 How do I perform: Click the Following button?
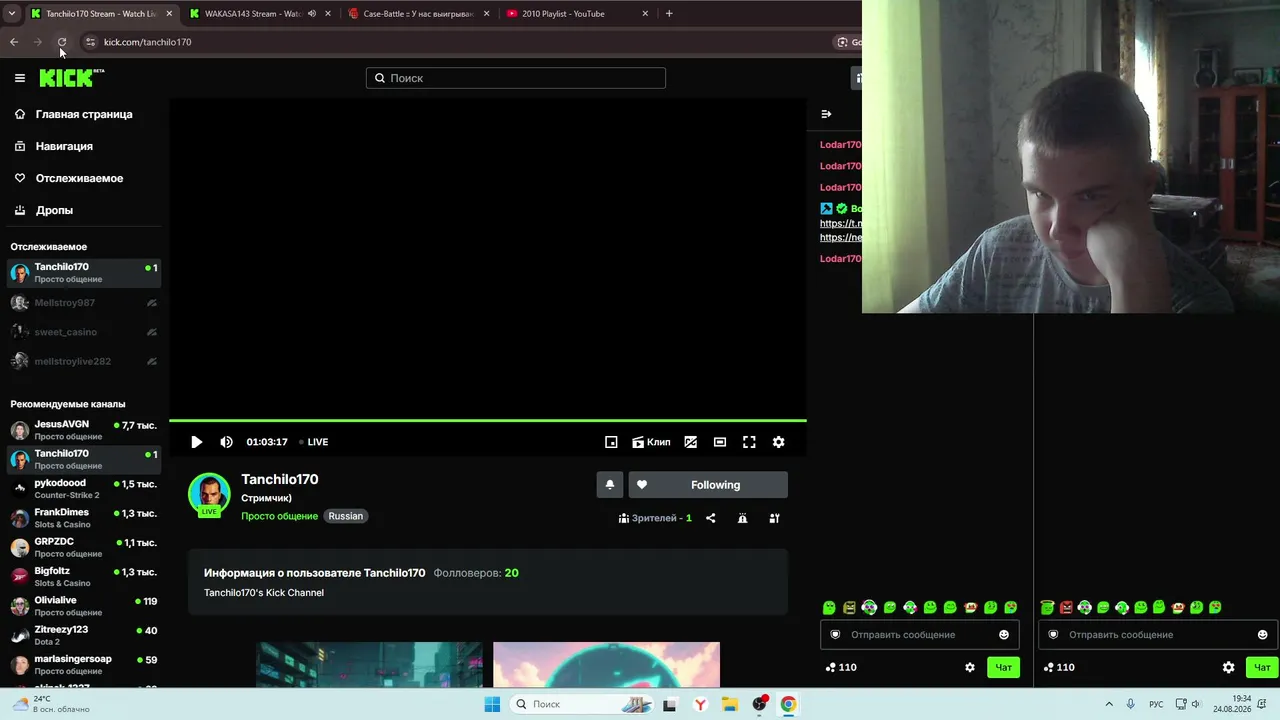click(708, 485)
